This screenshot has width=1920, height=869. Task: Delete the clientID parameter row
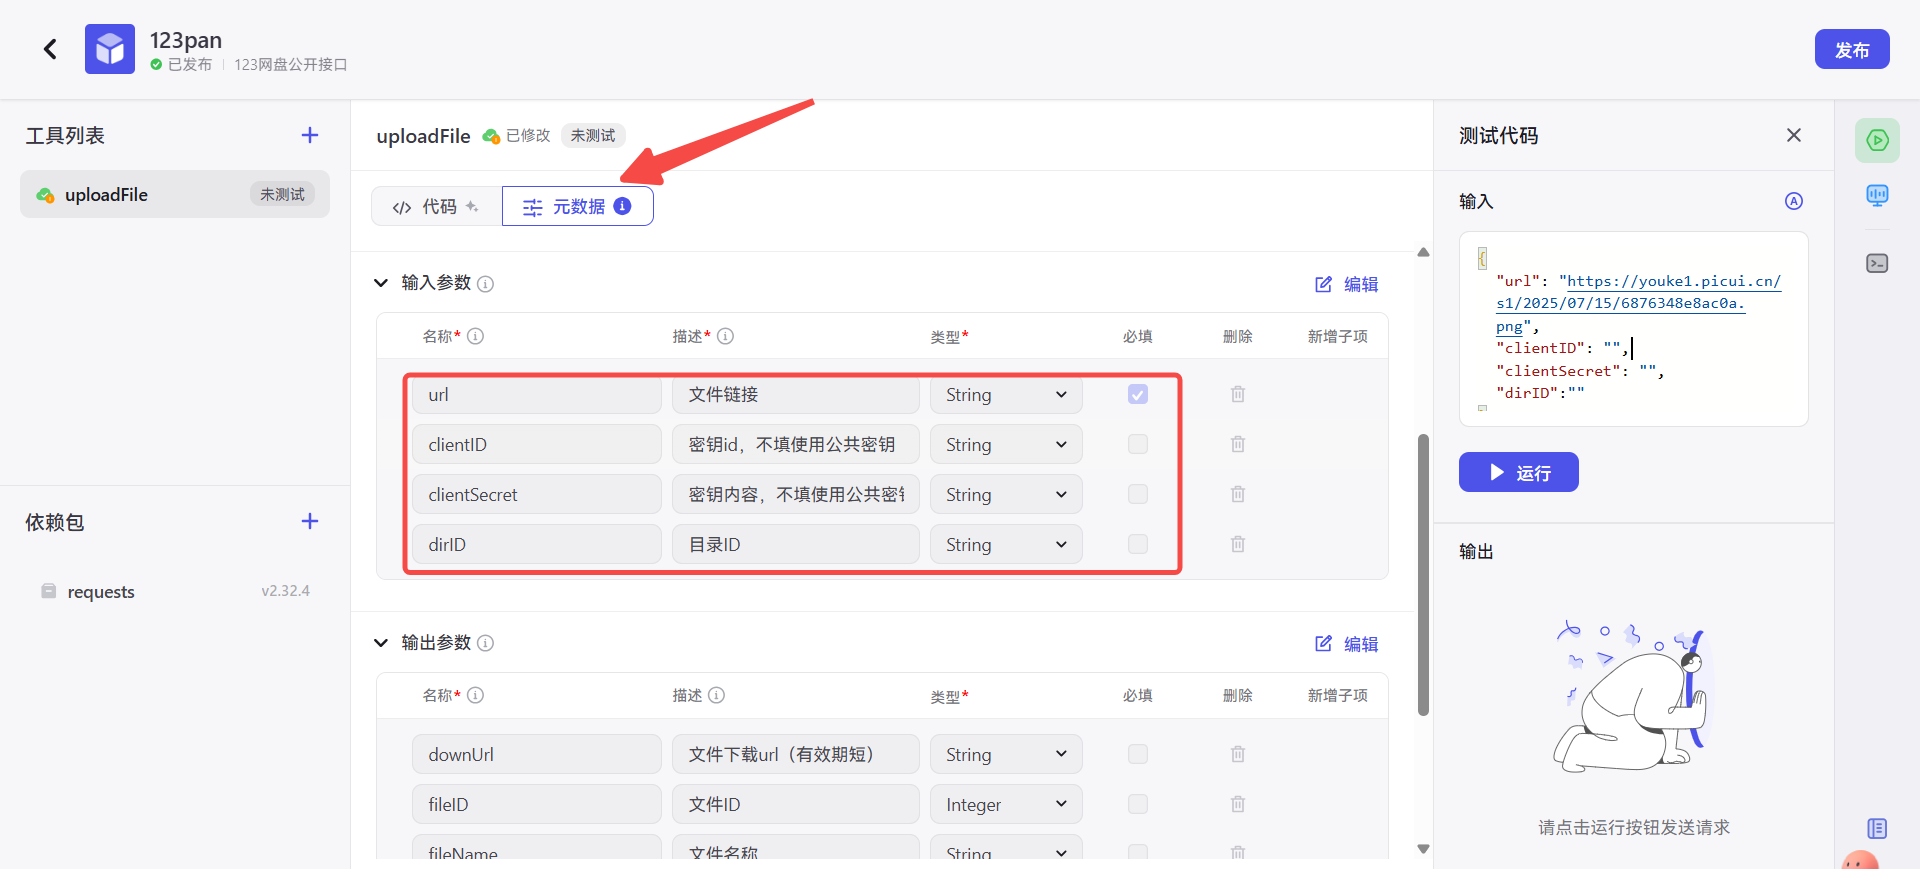point(1238,444)
